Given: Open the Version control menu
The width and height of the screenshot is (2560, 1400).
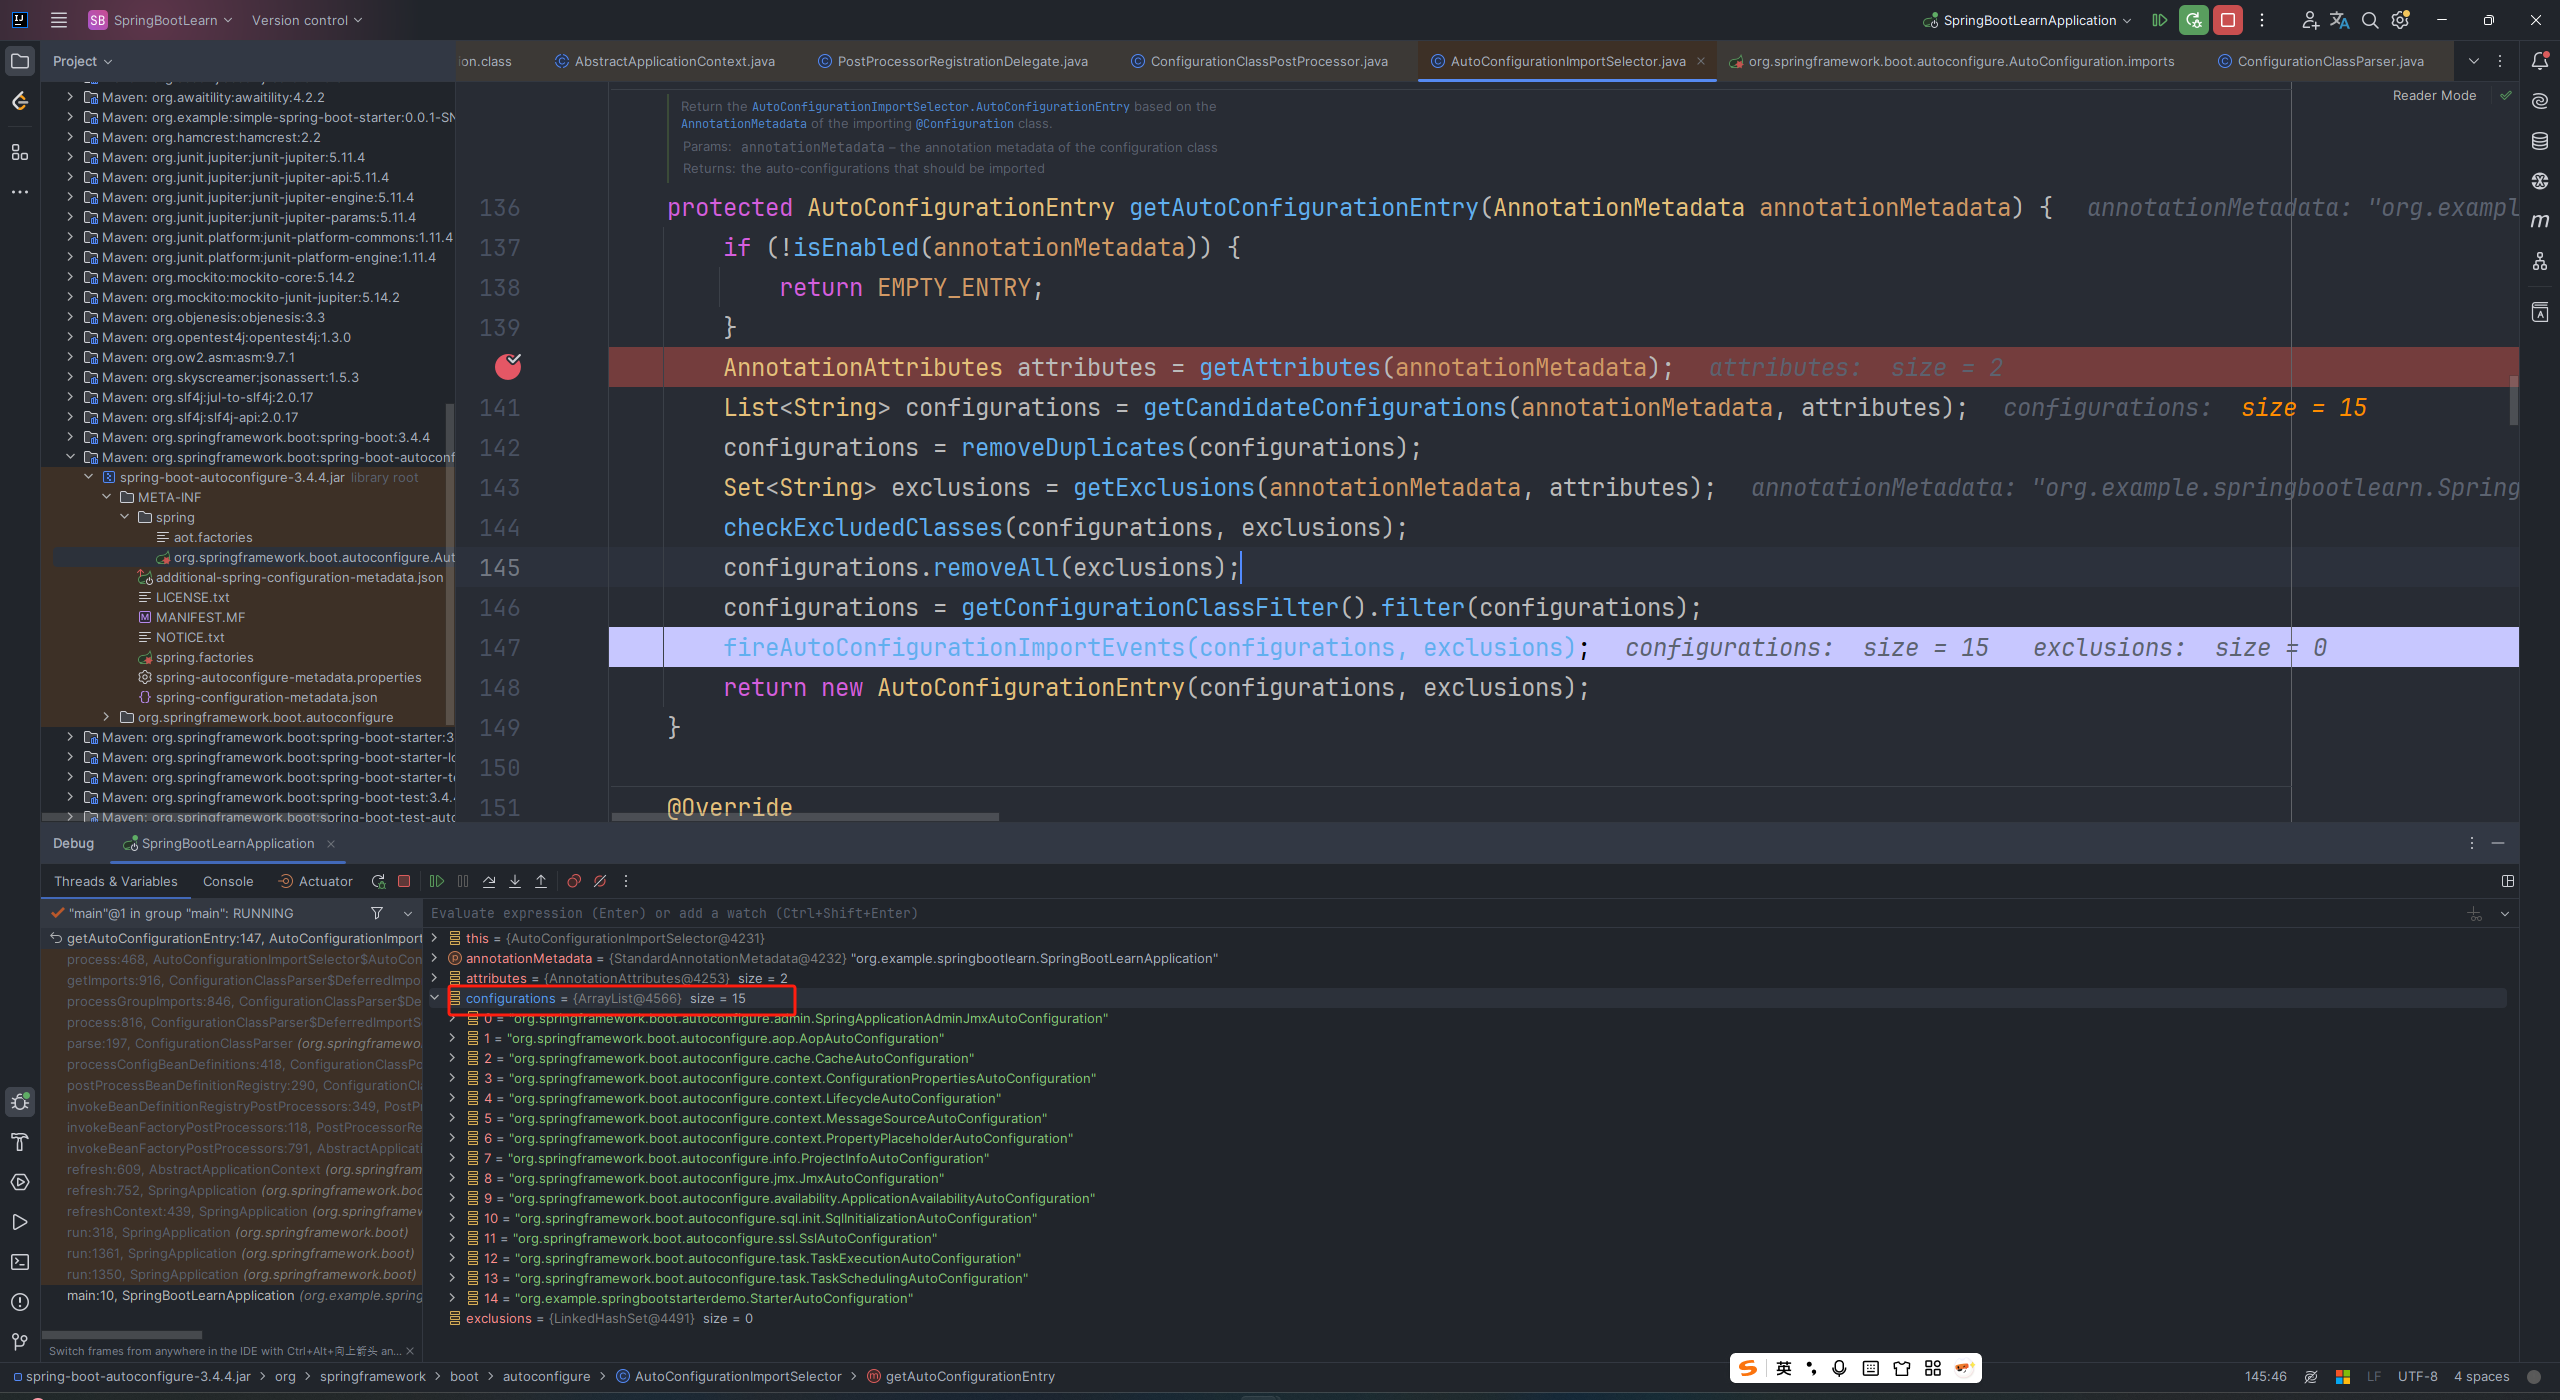Looking at the screenshot, I should [x=306, y=20].
